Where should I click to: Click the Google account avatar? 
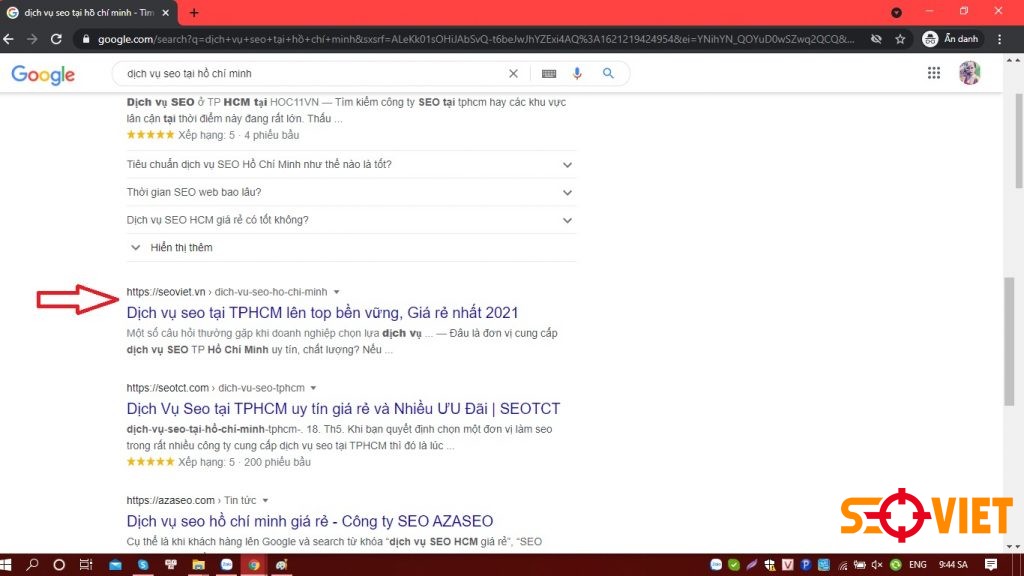969,72
